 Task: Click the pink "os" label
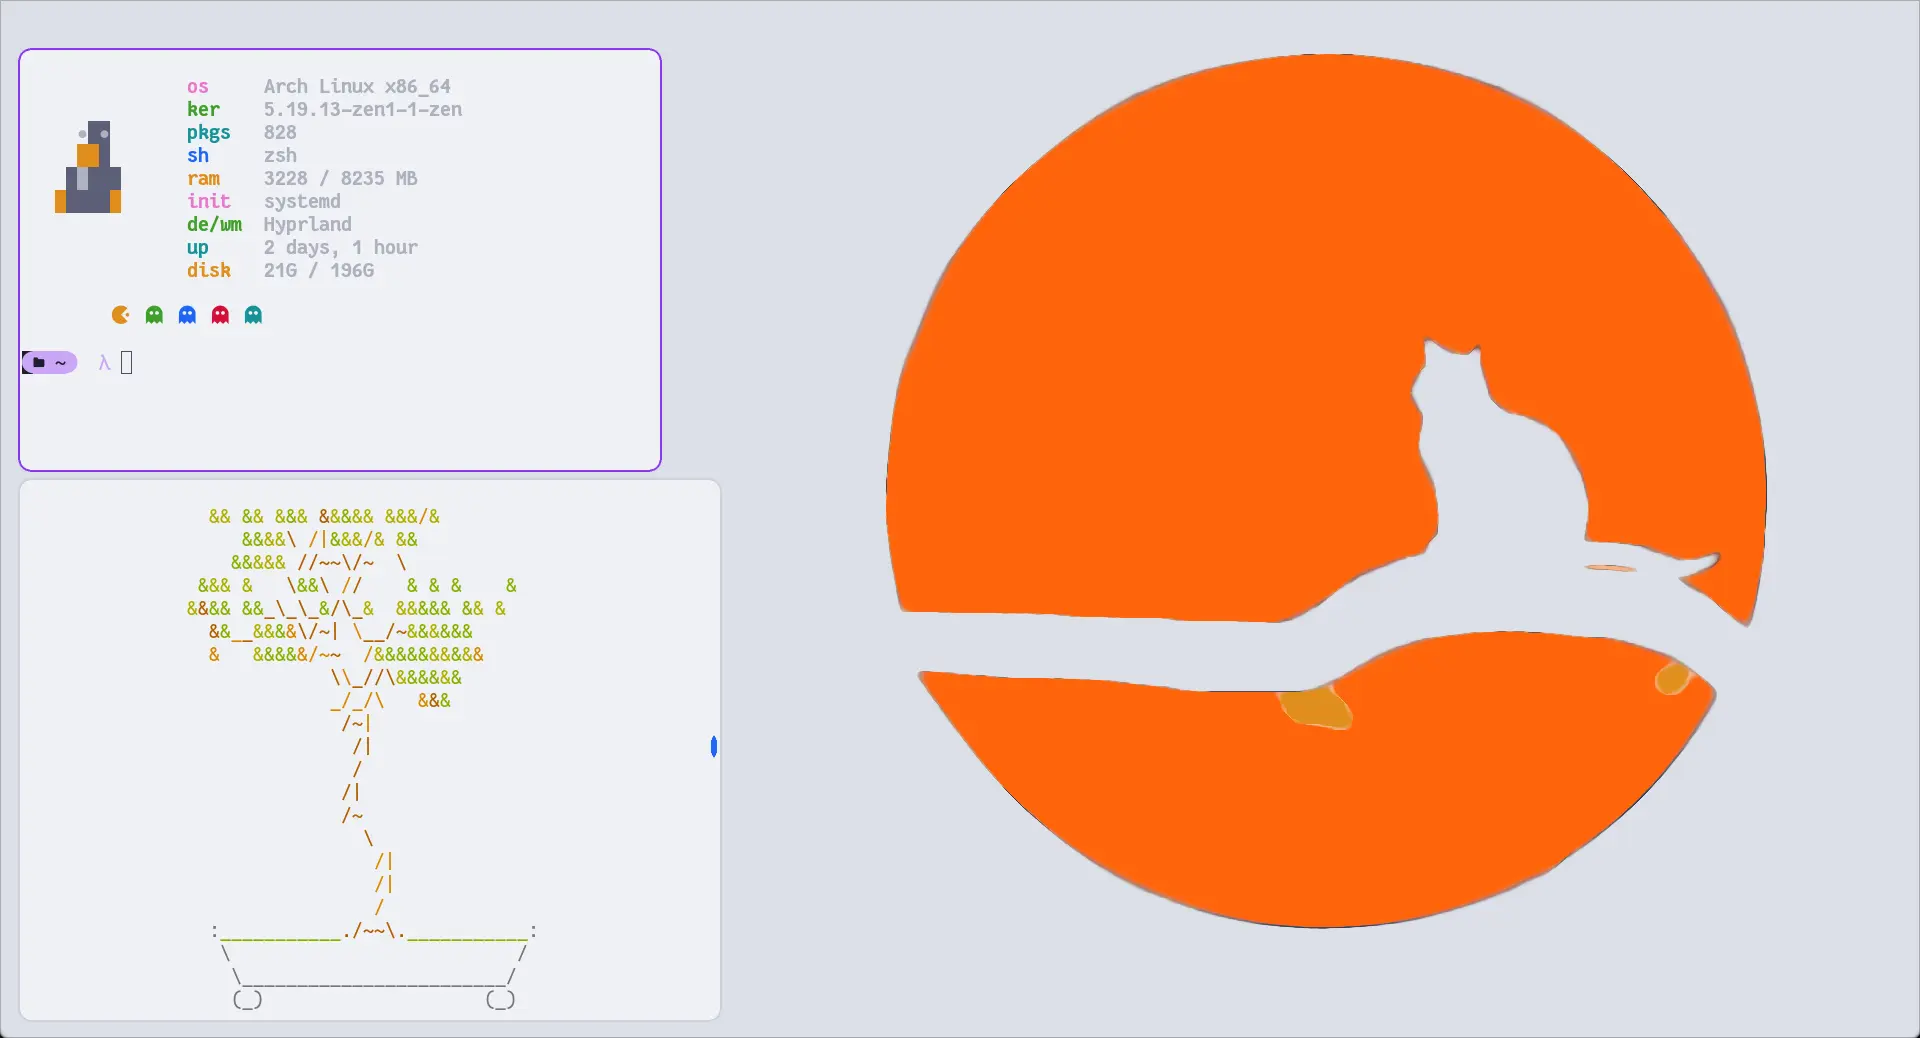coord(198,87)
